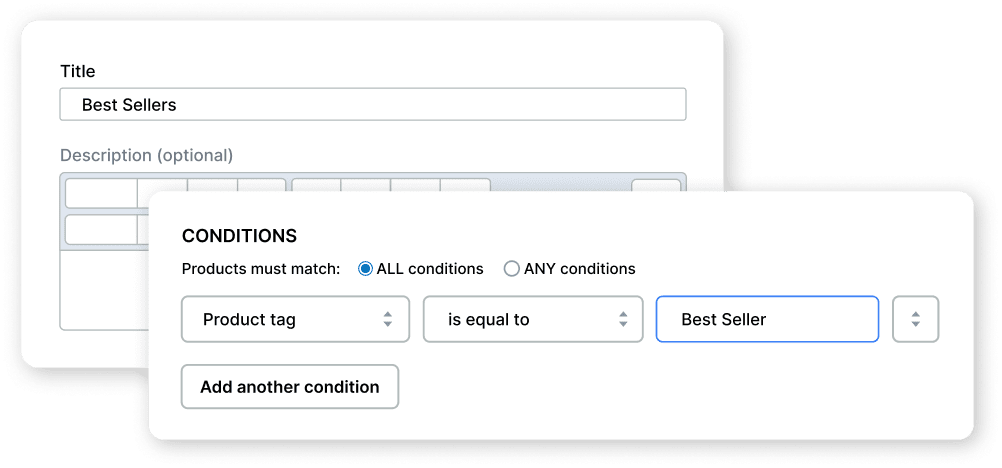Click the Title input field
The image size is (1002, 468).
point(372,105)
